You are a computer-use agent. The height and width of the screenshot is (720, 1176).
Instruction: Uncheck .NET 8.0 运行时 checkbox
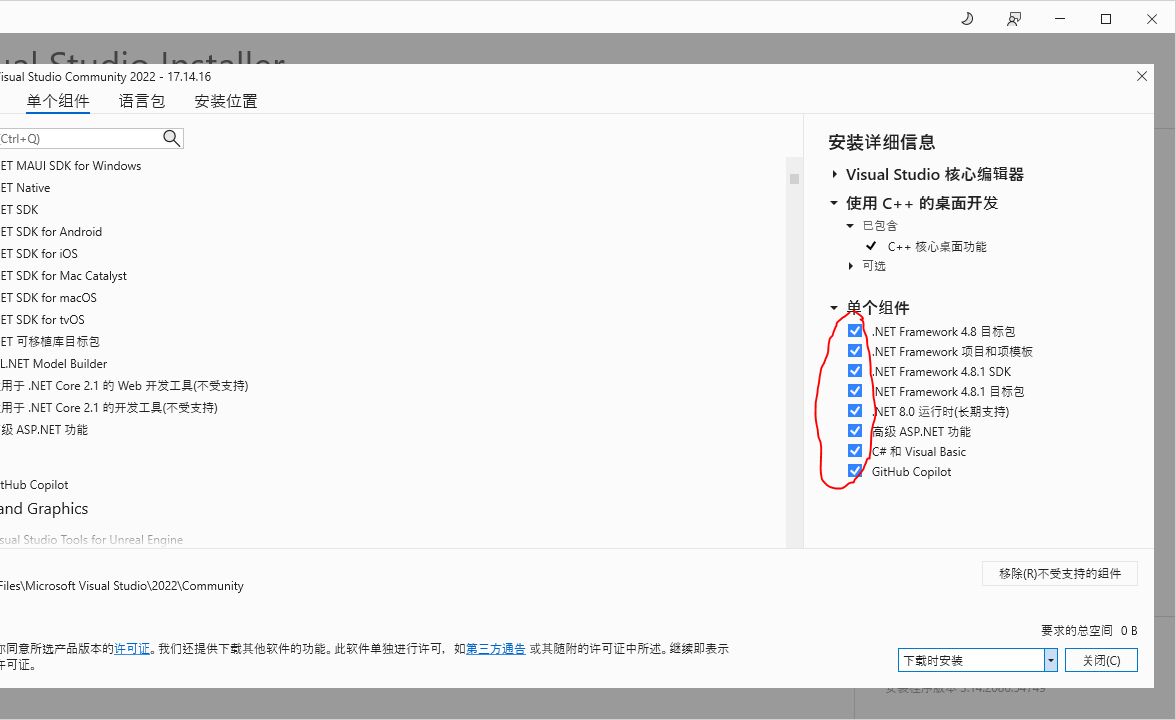855,411
